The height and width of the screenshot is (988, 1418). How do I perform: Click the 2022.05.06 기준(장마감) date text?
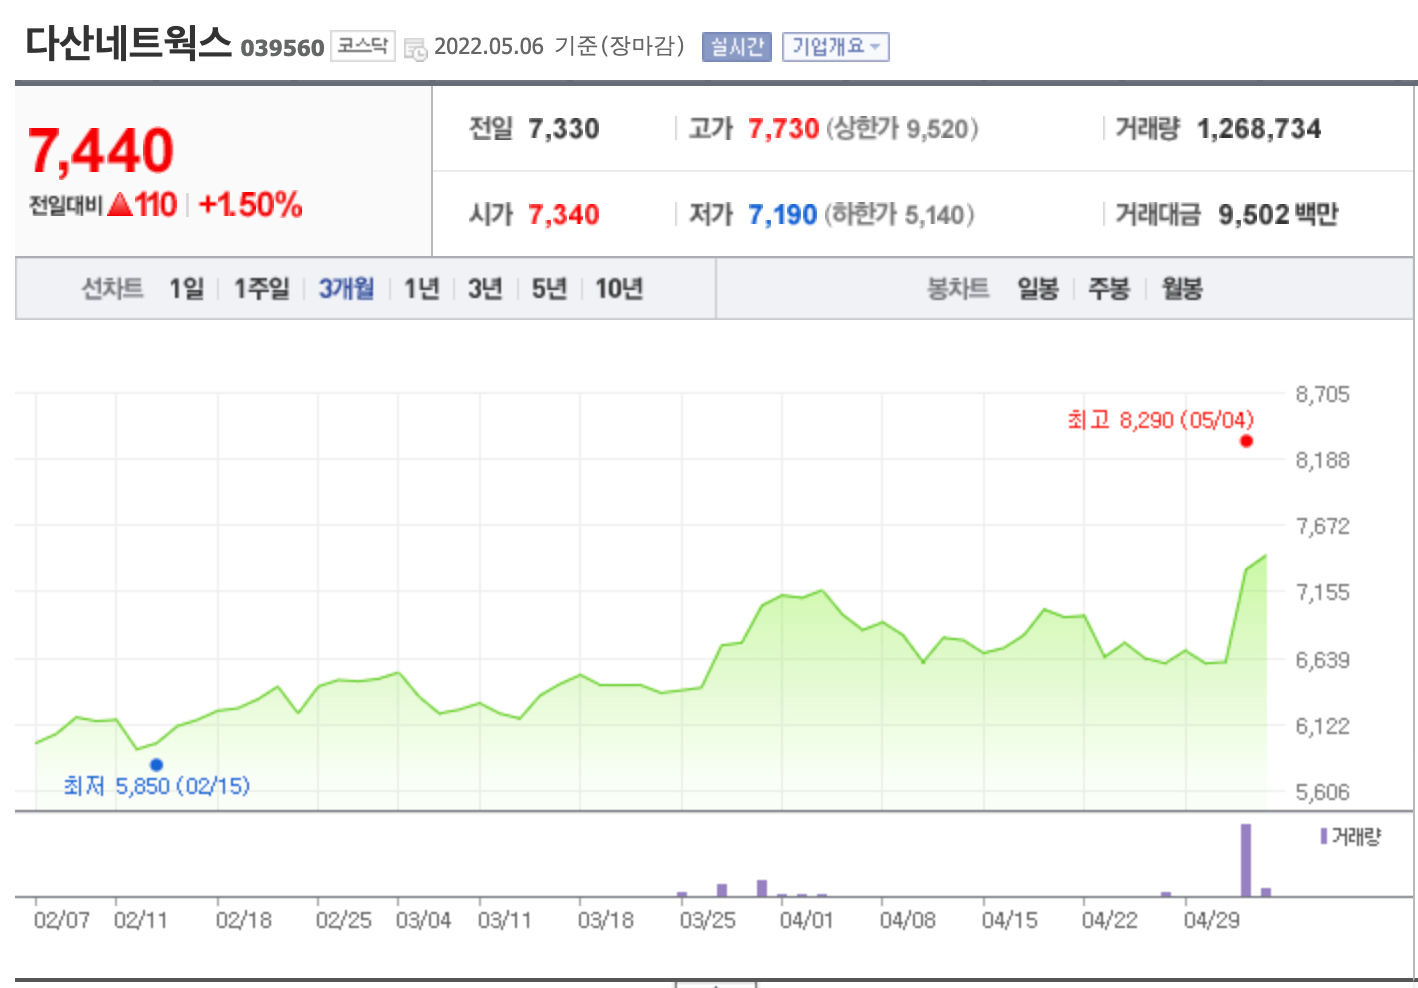560,46
